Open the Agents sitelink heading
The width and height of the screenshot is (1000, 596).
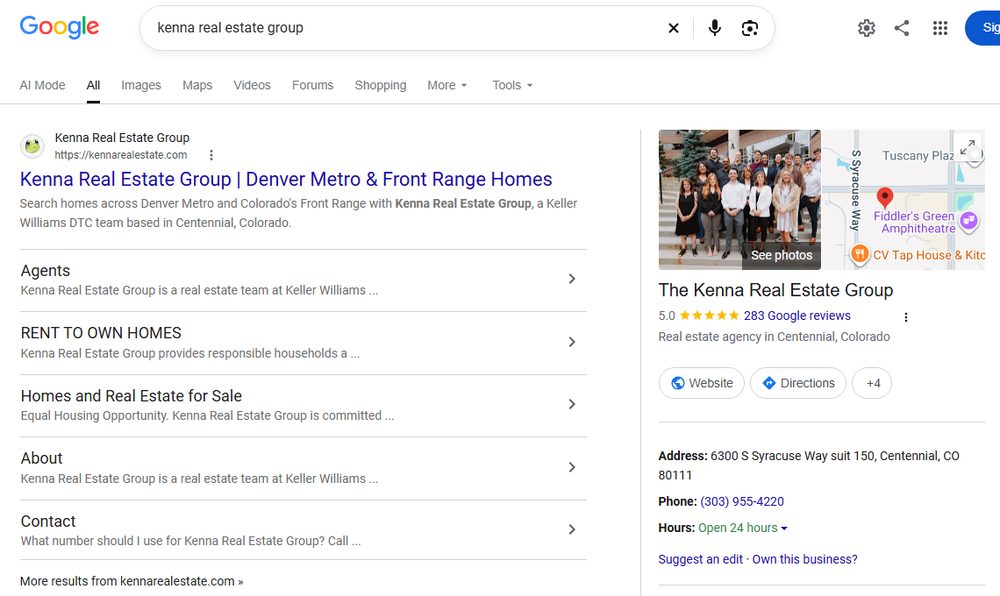pyautogui.click(x=45, y=270)
